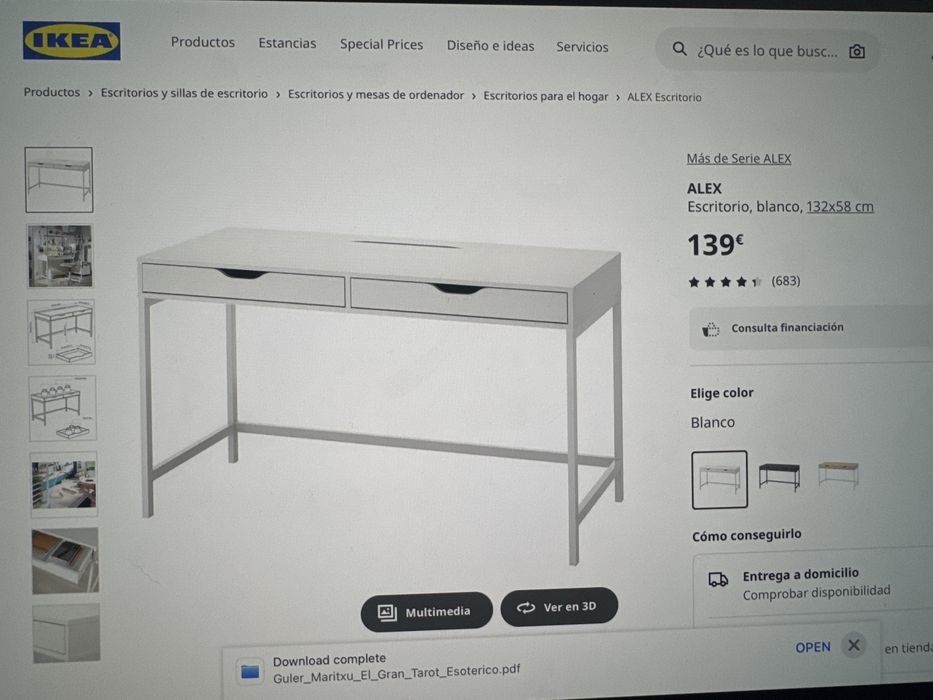Open the Estancias menu
The height and width of the screenshot is (700, 933).
pyautogui.click(x=287, y=43)
